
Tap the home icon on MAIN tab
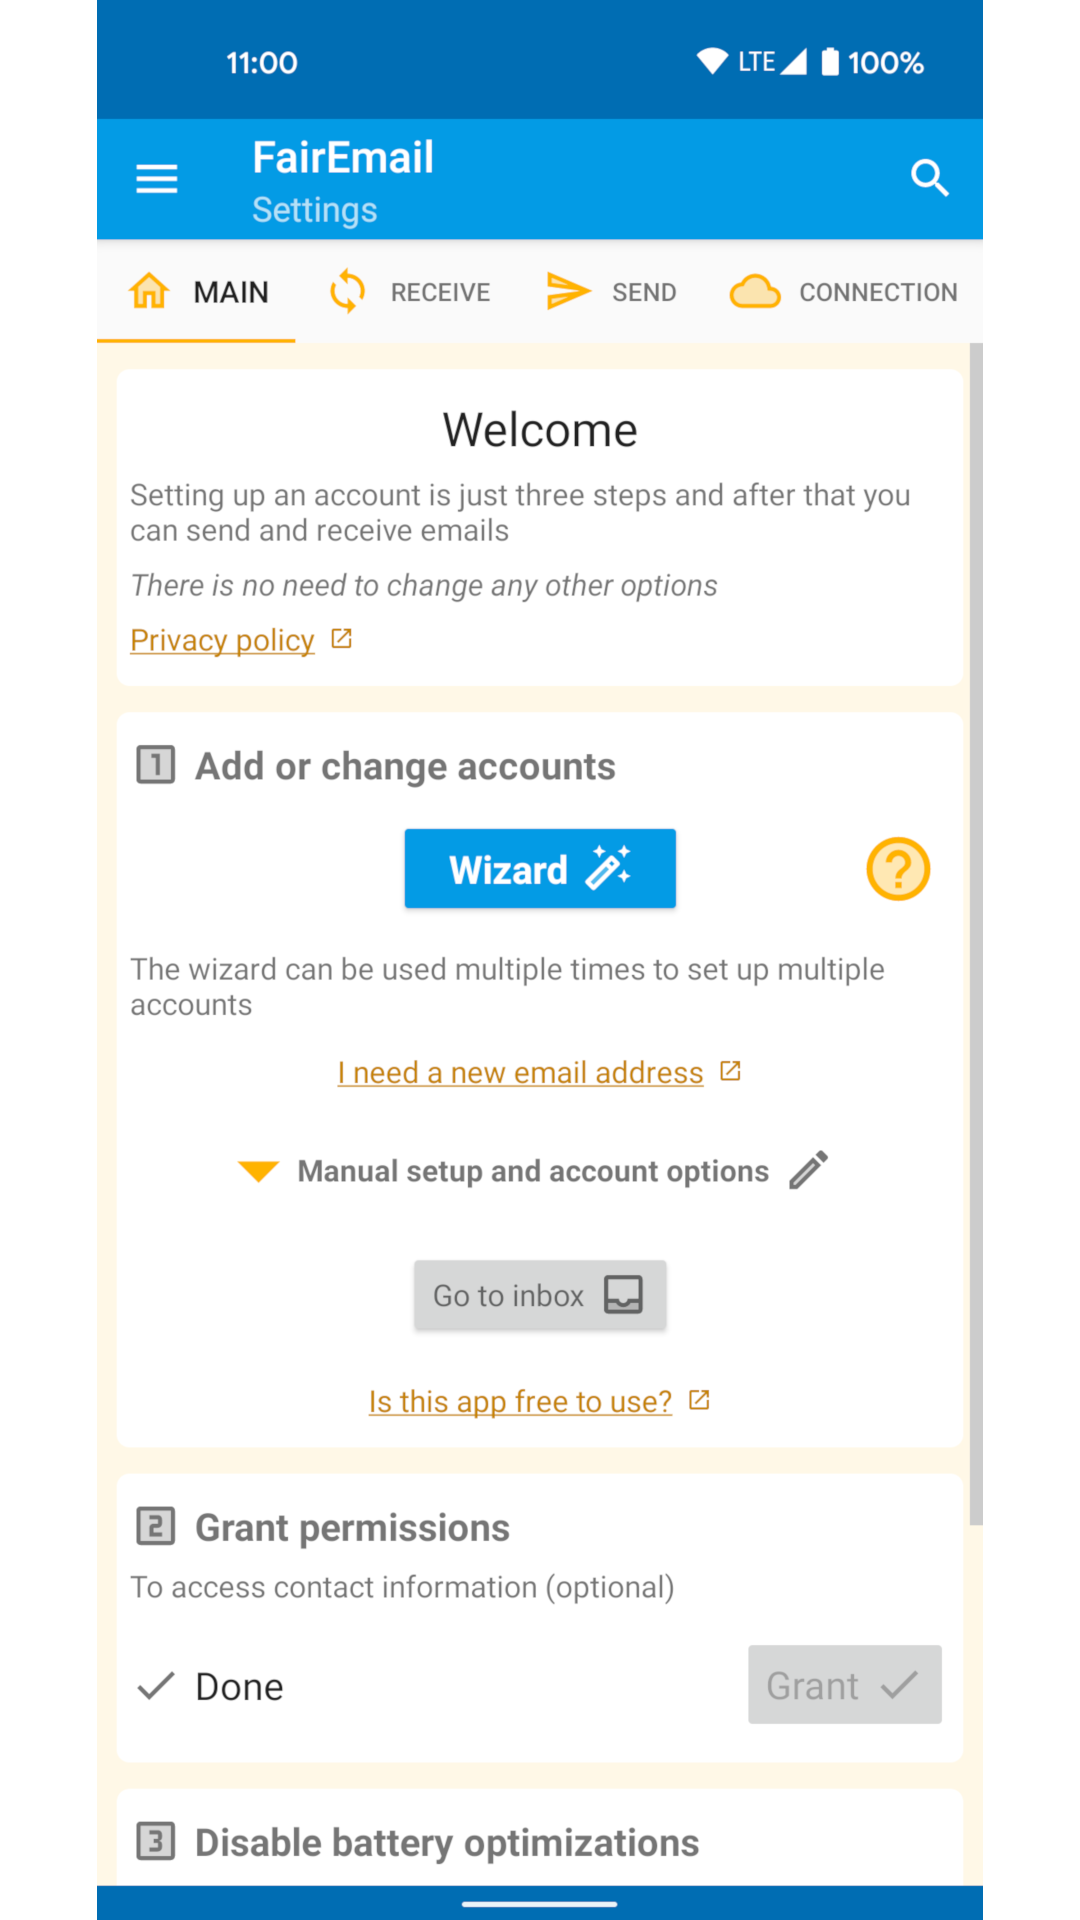click(x=149, y=291)
